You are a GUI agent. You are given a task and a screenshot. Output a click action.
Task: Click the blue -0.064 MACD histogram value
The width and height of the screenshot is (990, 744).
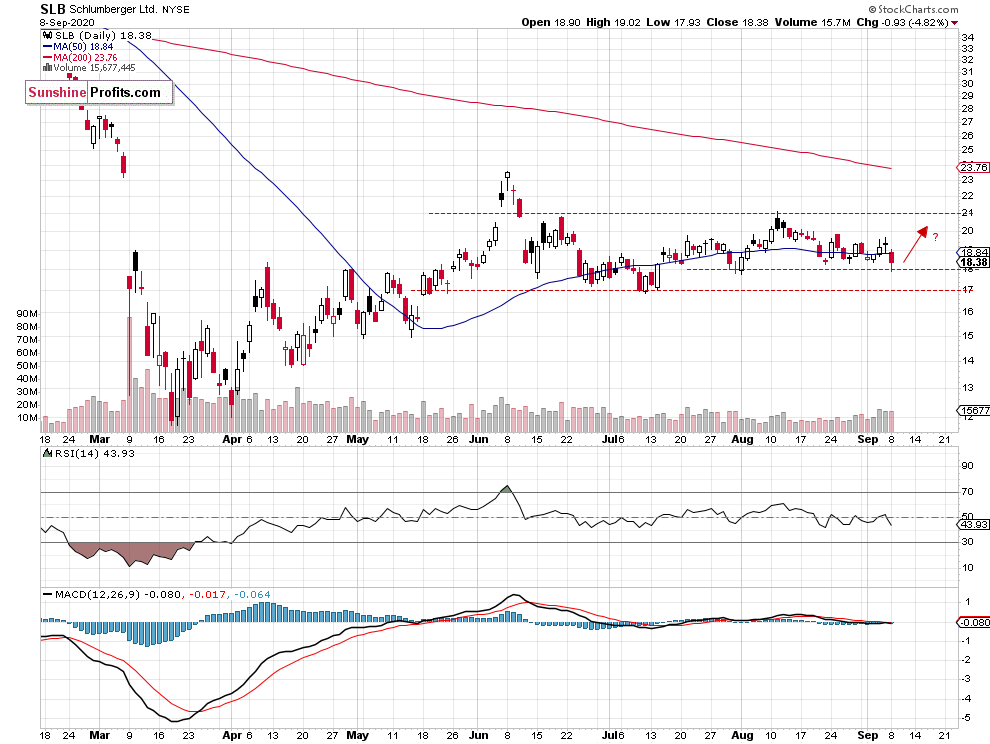pyautogui.click(x=253, y=594)
